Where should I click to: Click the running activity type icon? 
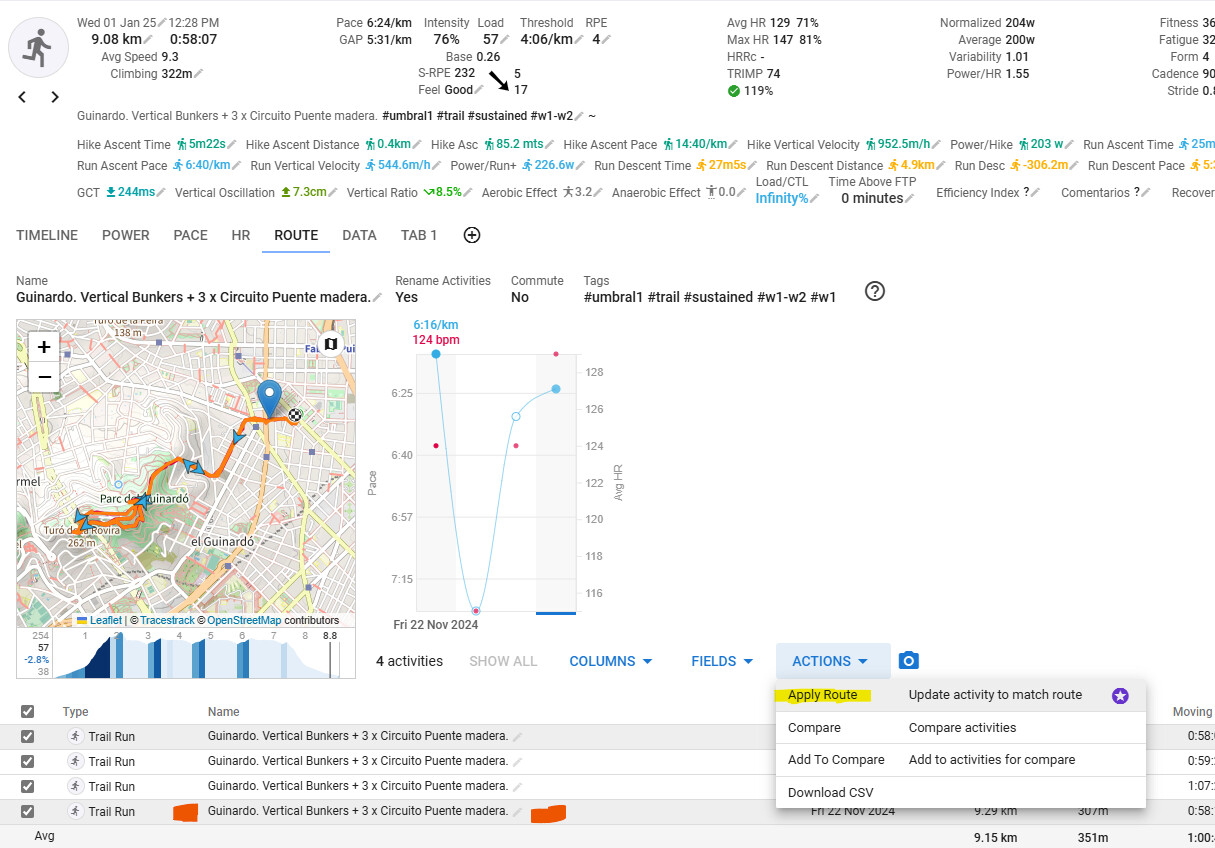coord(38,47)
